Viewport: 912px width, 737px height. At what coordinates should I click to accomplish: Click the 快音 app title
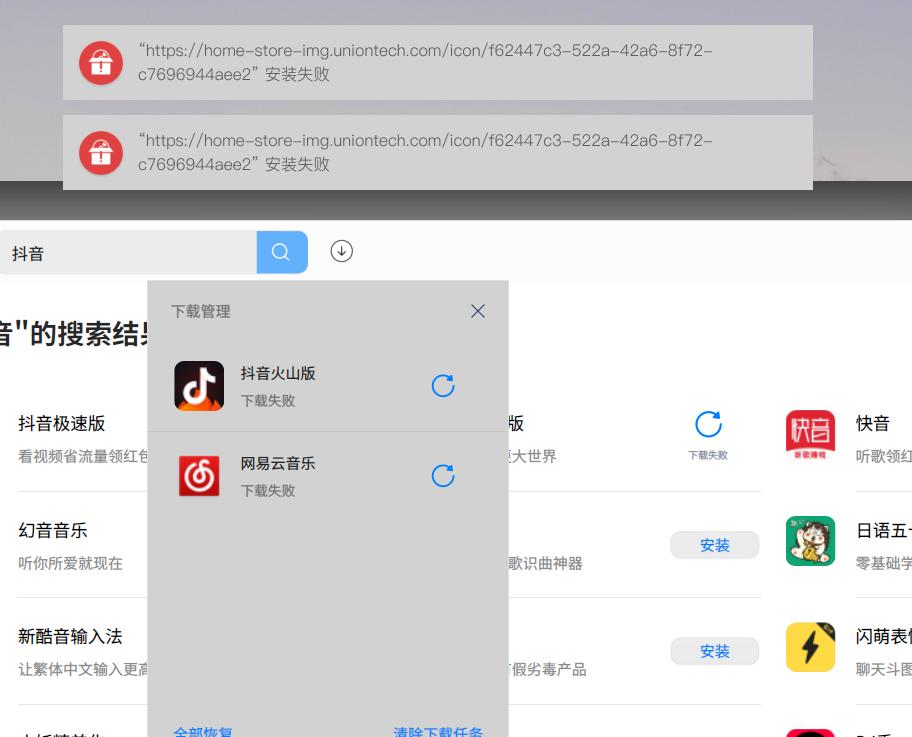[x=872, y=423]
